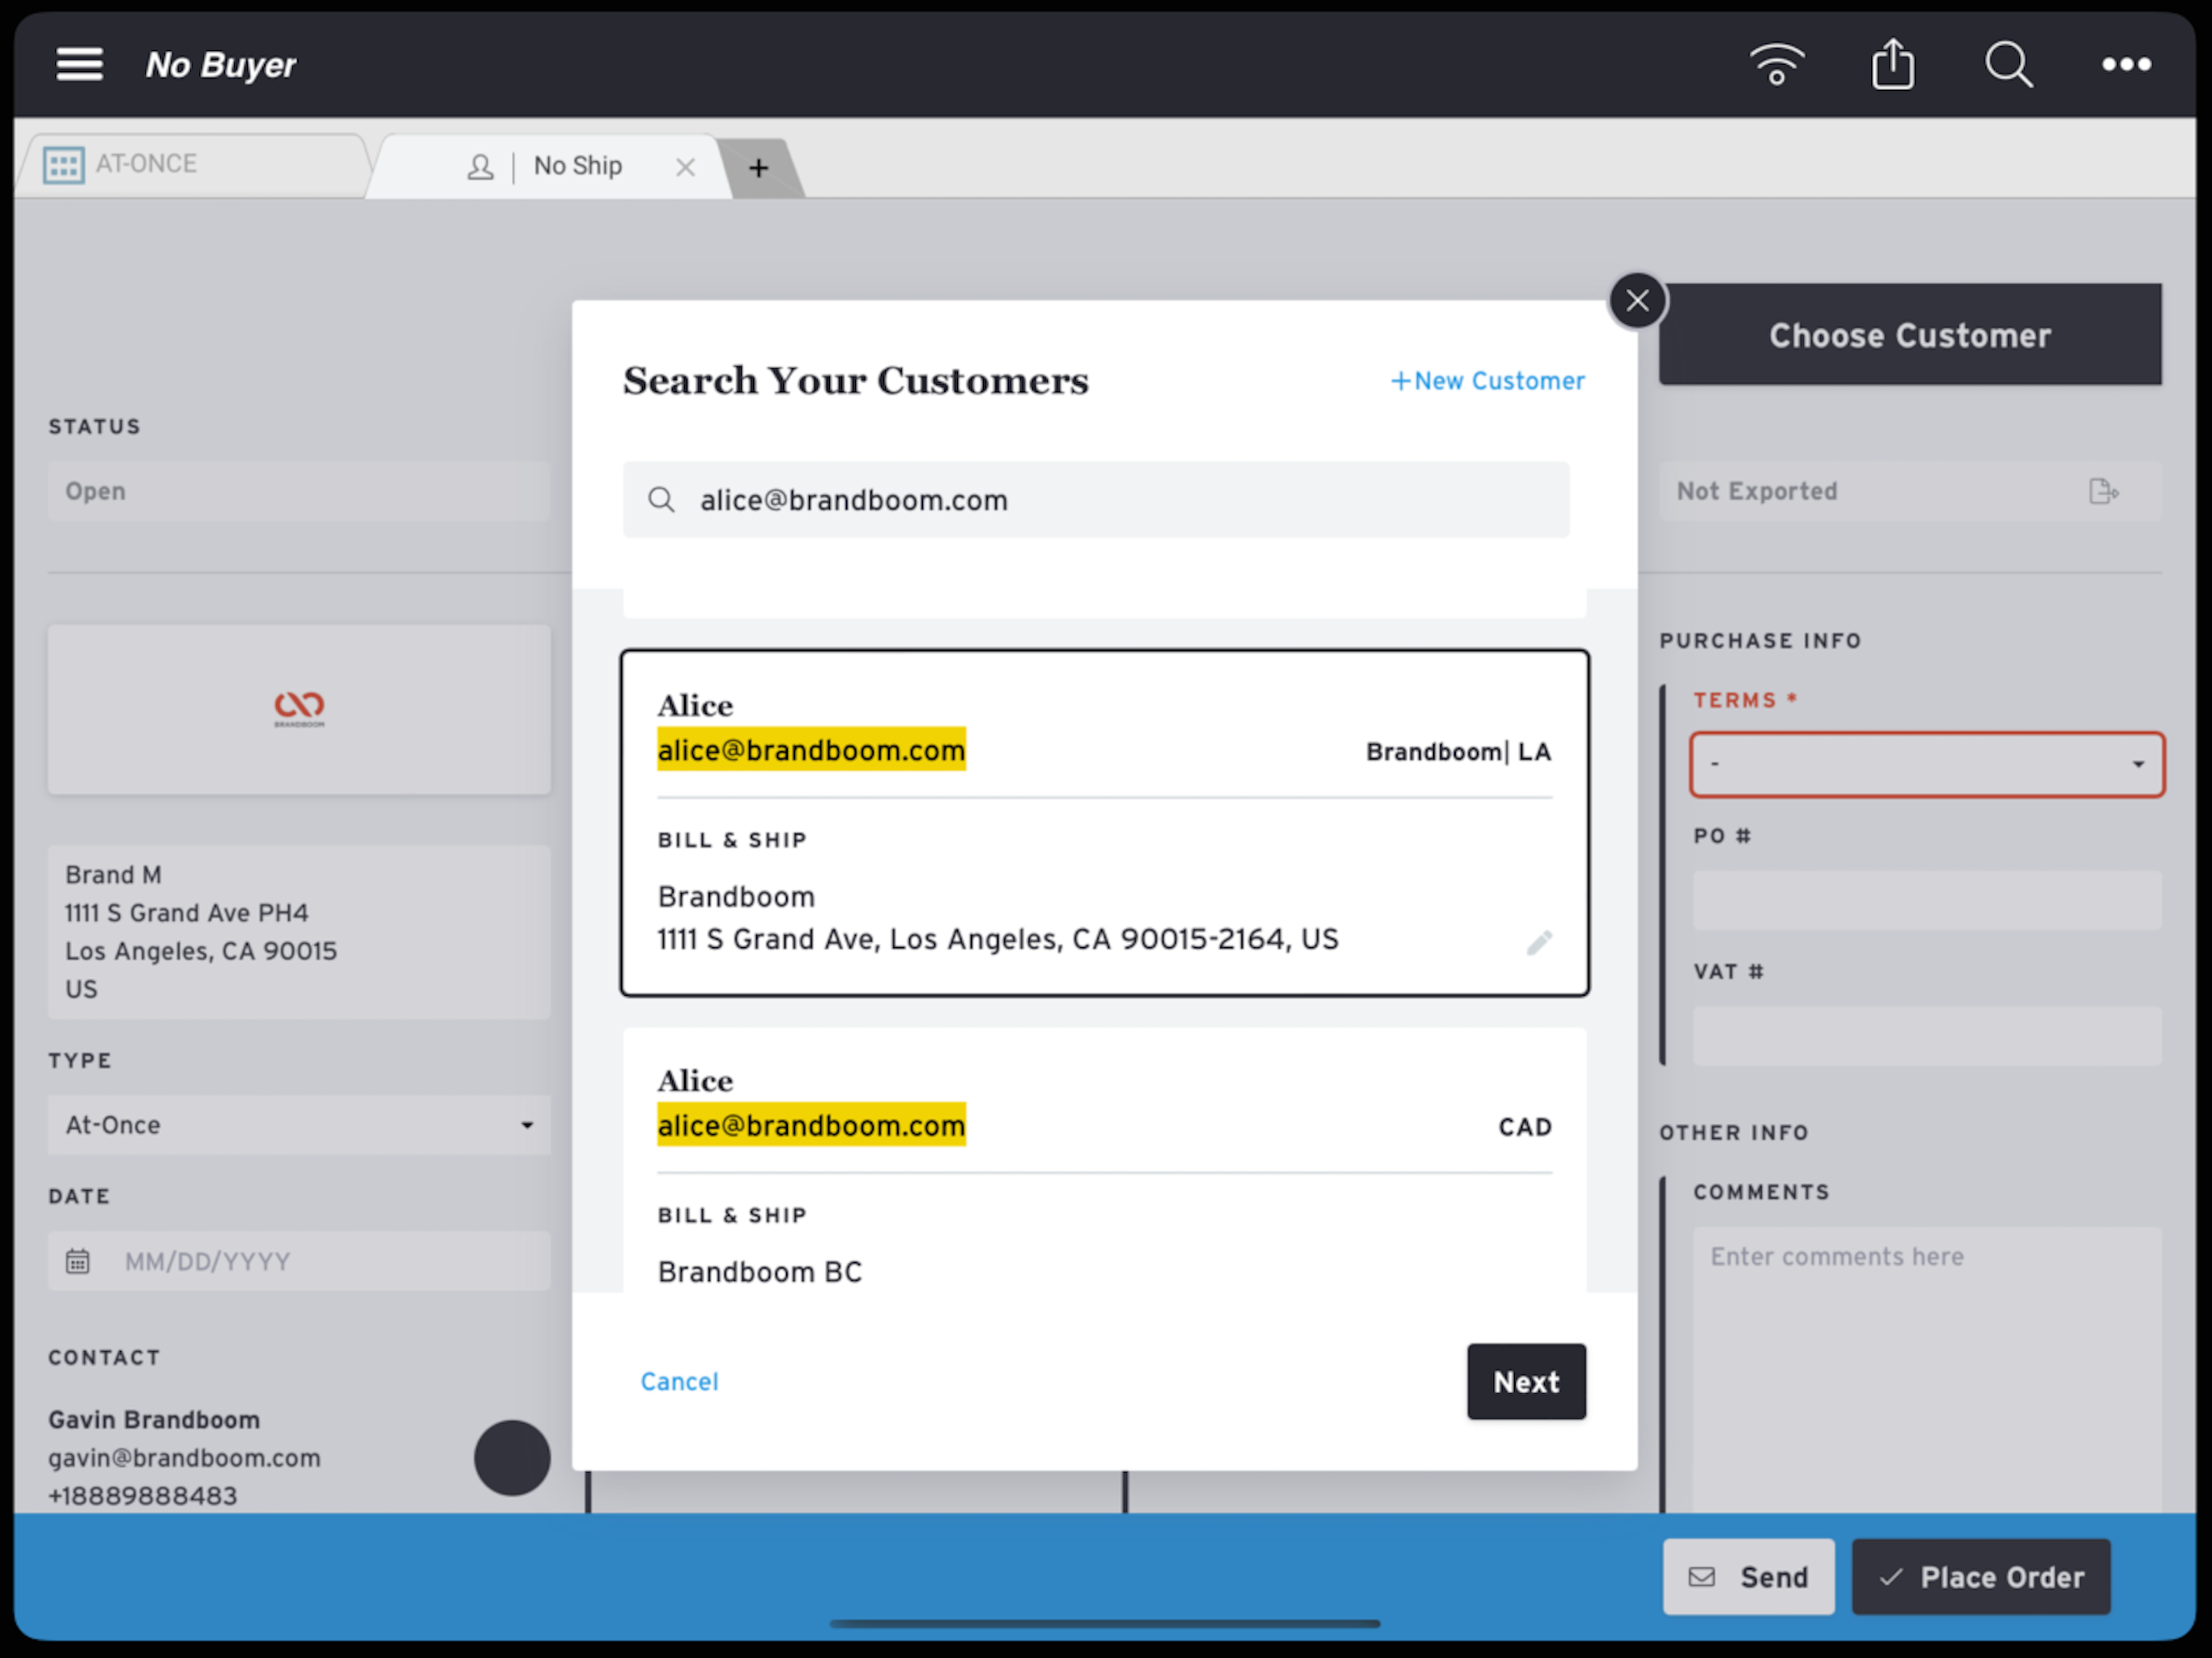Open the hamburger menu
Viewport: 2212px width, 1658px height.
click(x=79, y=65)
